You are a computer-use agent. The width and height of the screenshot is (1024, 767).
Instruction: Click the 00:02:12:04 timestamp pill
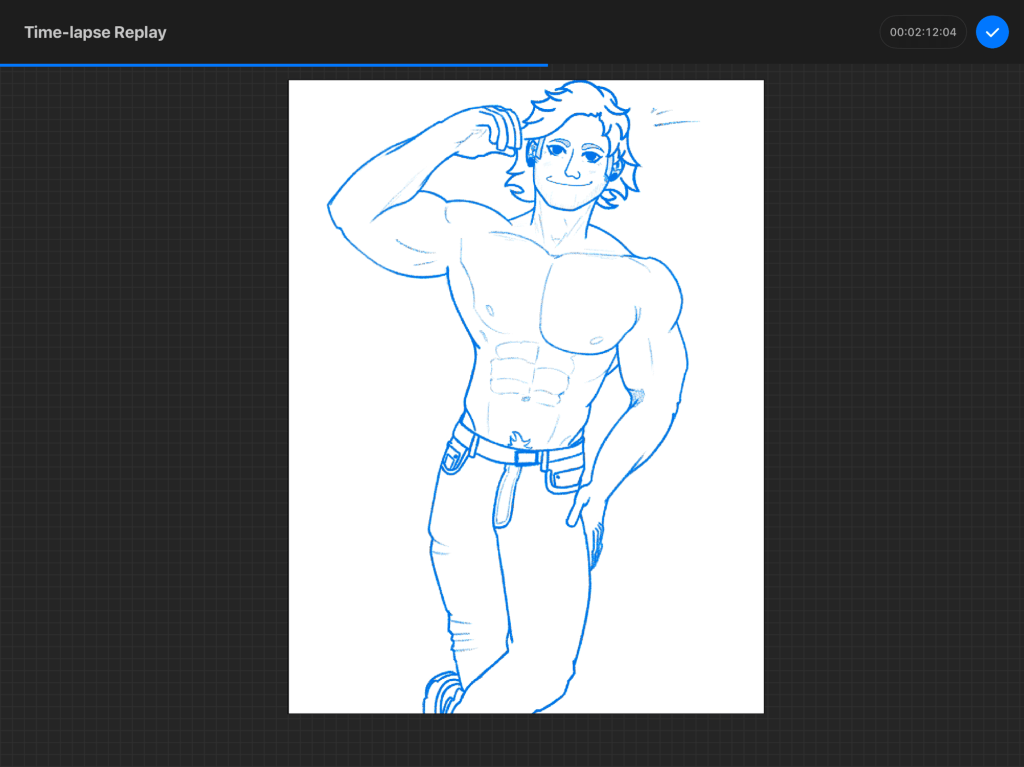point(922,32)
